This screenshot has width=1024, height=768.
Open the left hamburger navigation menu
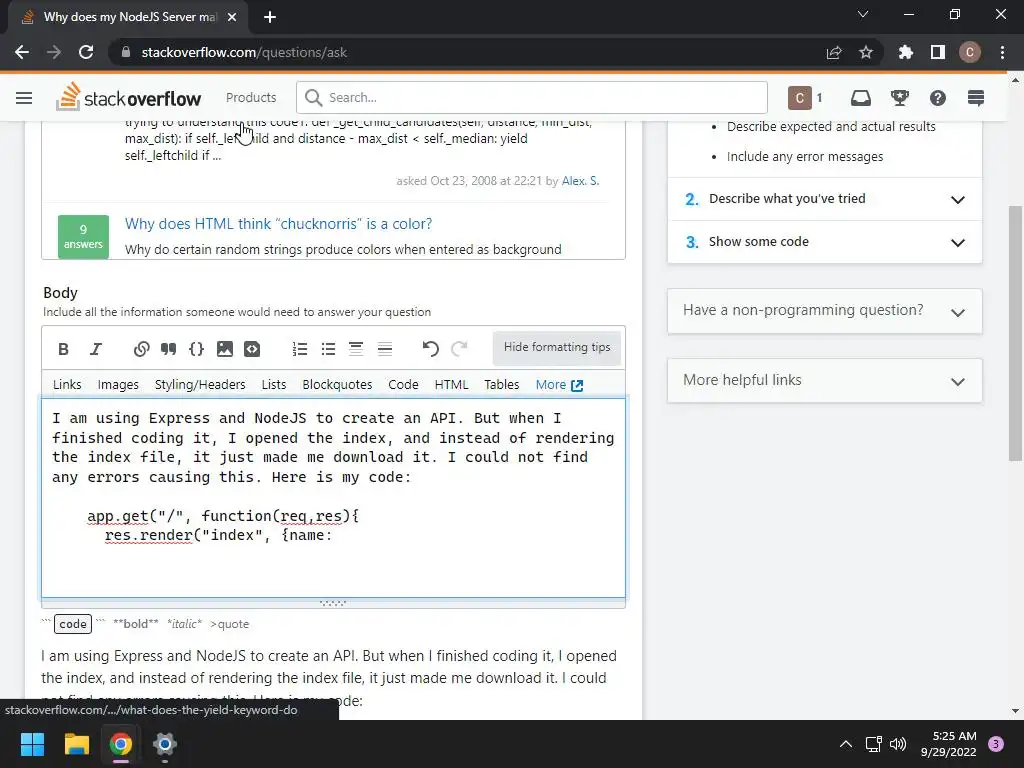point(24,98)
